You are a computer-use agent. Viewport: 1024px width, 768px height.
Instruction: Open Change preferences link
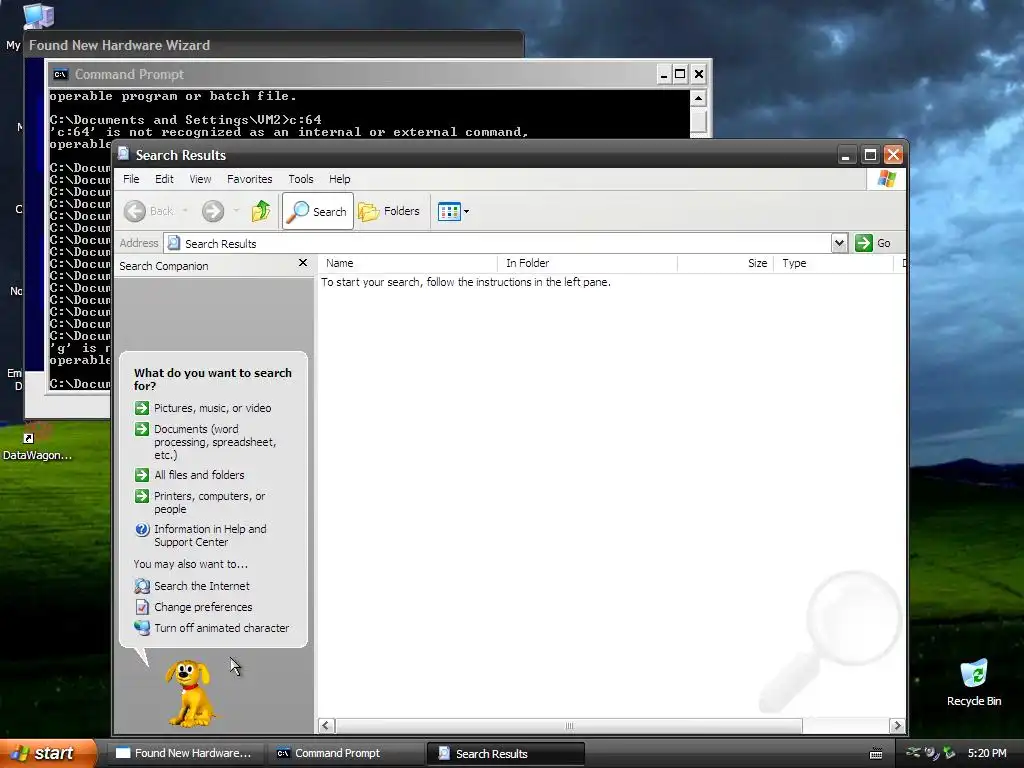pos(203,607)
